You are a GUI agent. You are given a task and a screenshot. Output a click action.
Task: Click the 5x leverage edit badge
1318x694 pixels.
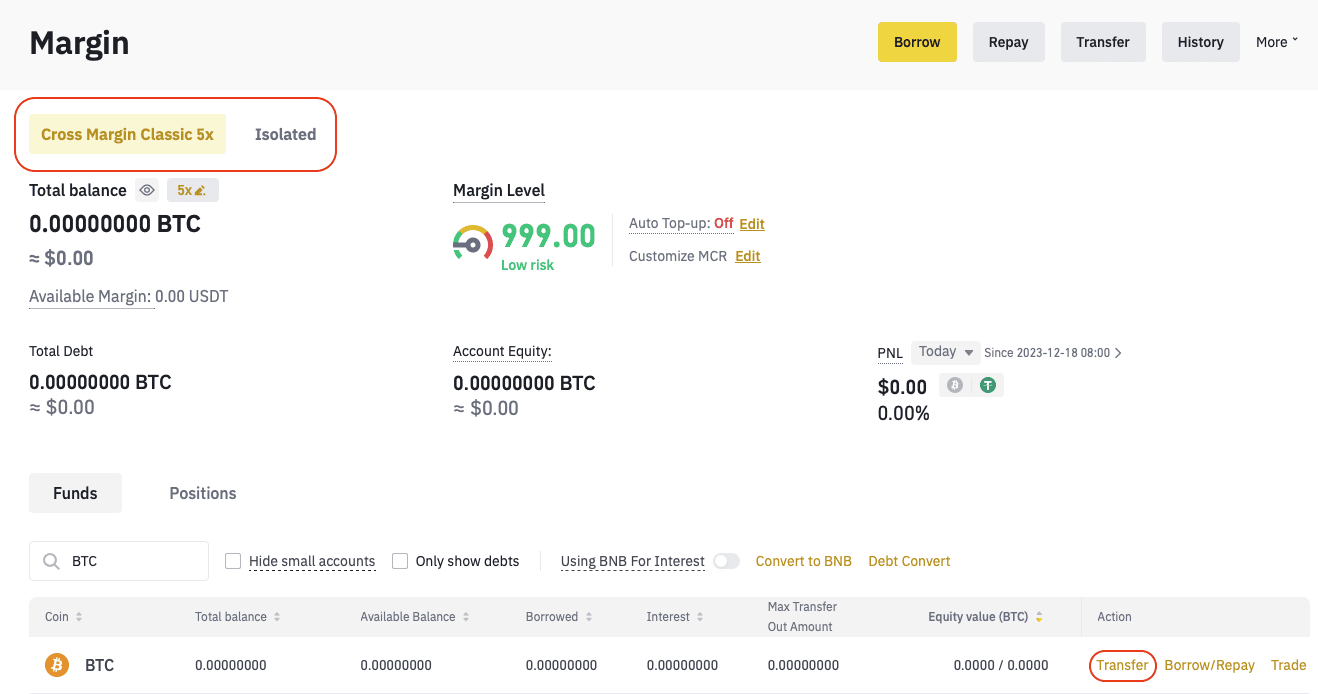coord(191,190)
